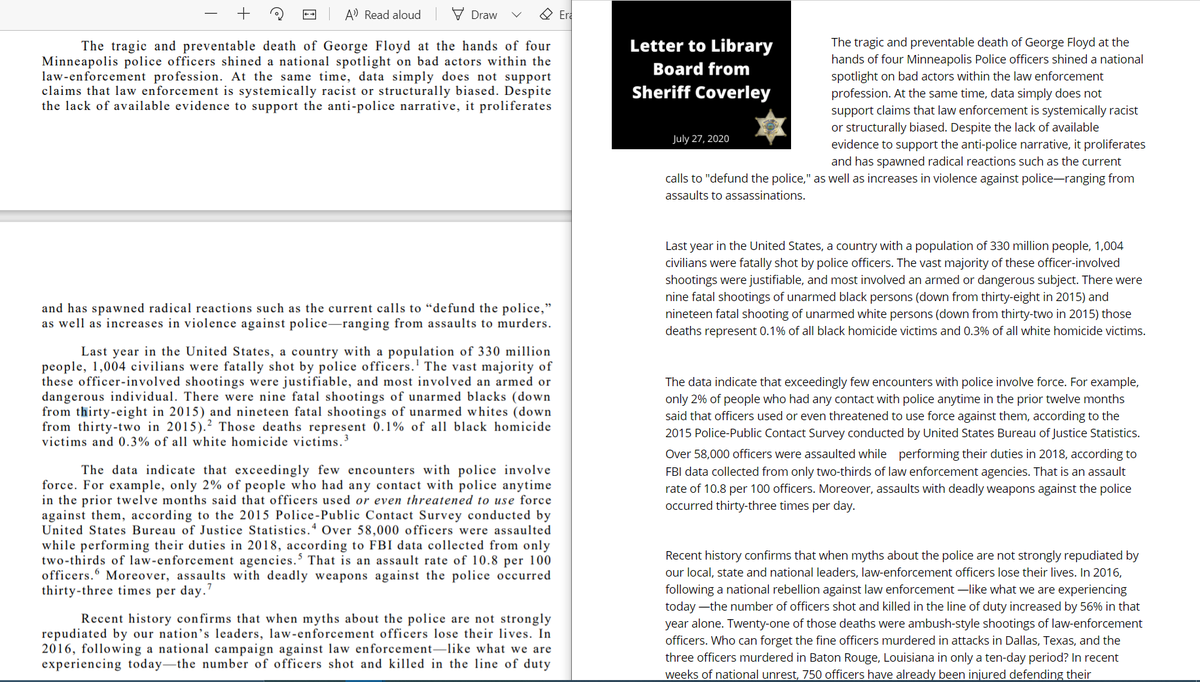
Task: Click the 'July 27, 2020' date
Action: click(x=701, y=138)
